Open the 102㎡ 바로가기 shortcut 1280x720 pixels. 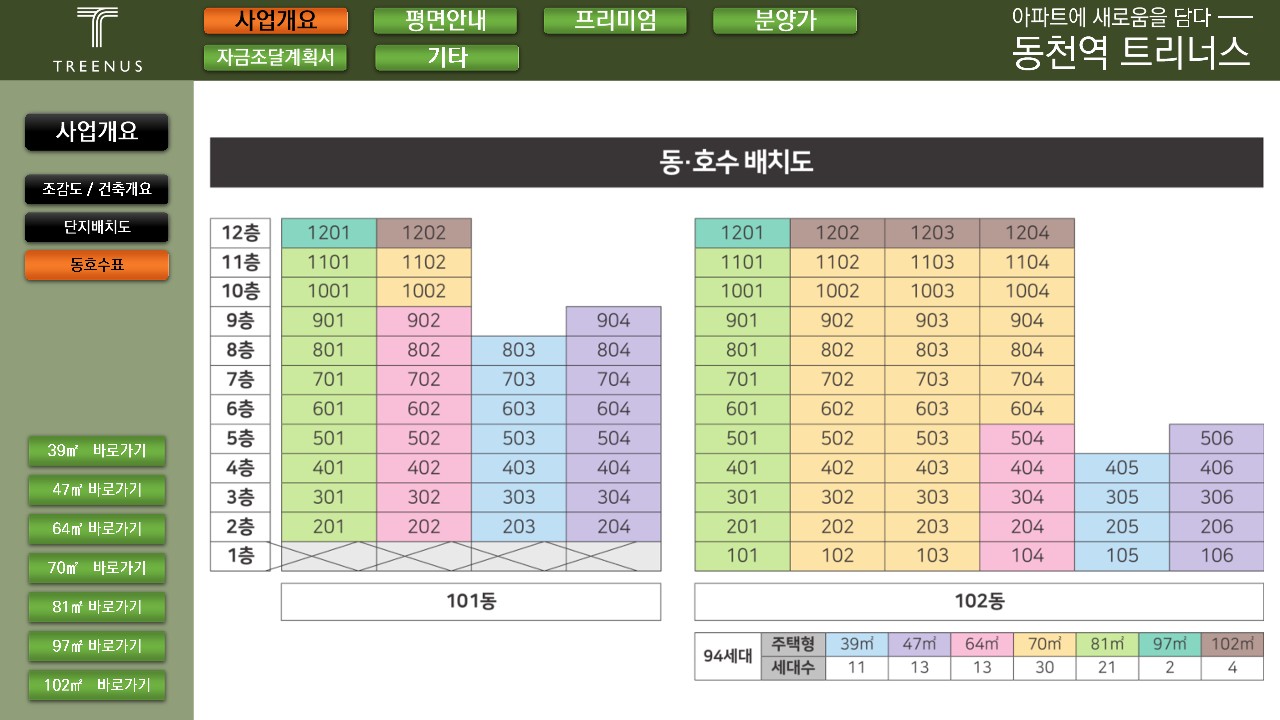pyautogui.click(x=97, y=685)
